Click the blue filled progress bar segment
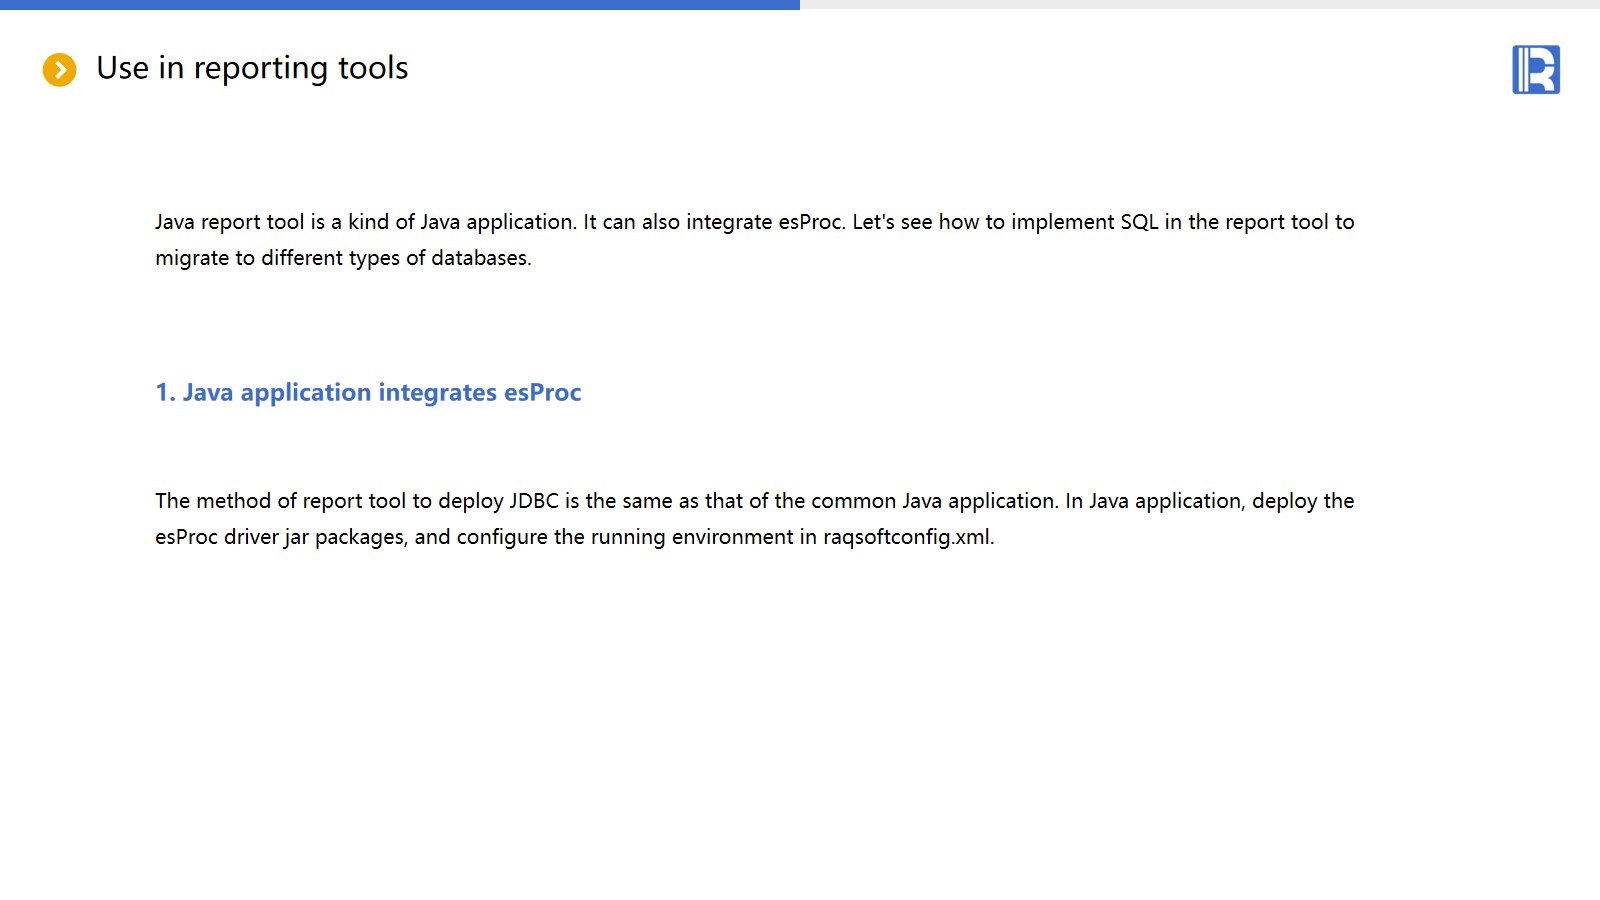This screenshot has height=900, width=1600. (400, 4)
